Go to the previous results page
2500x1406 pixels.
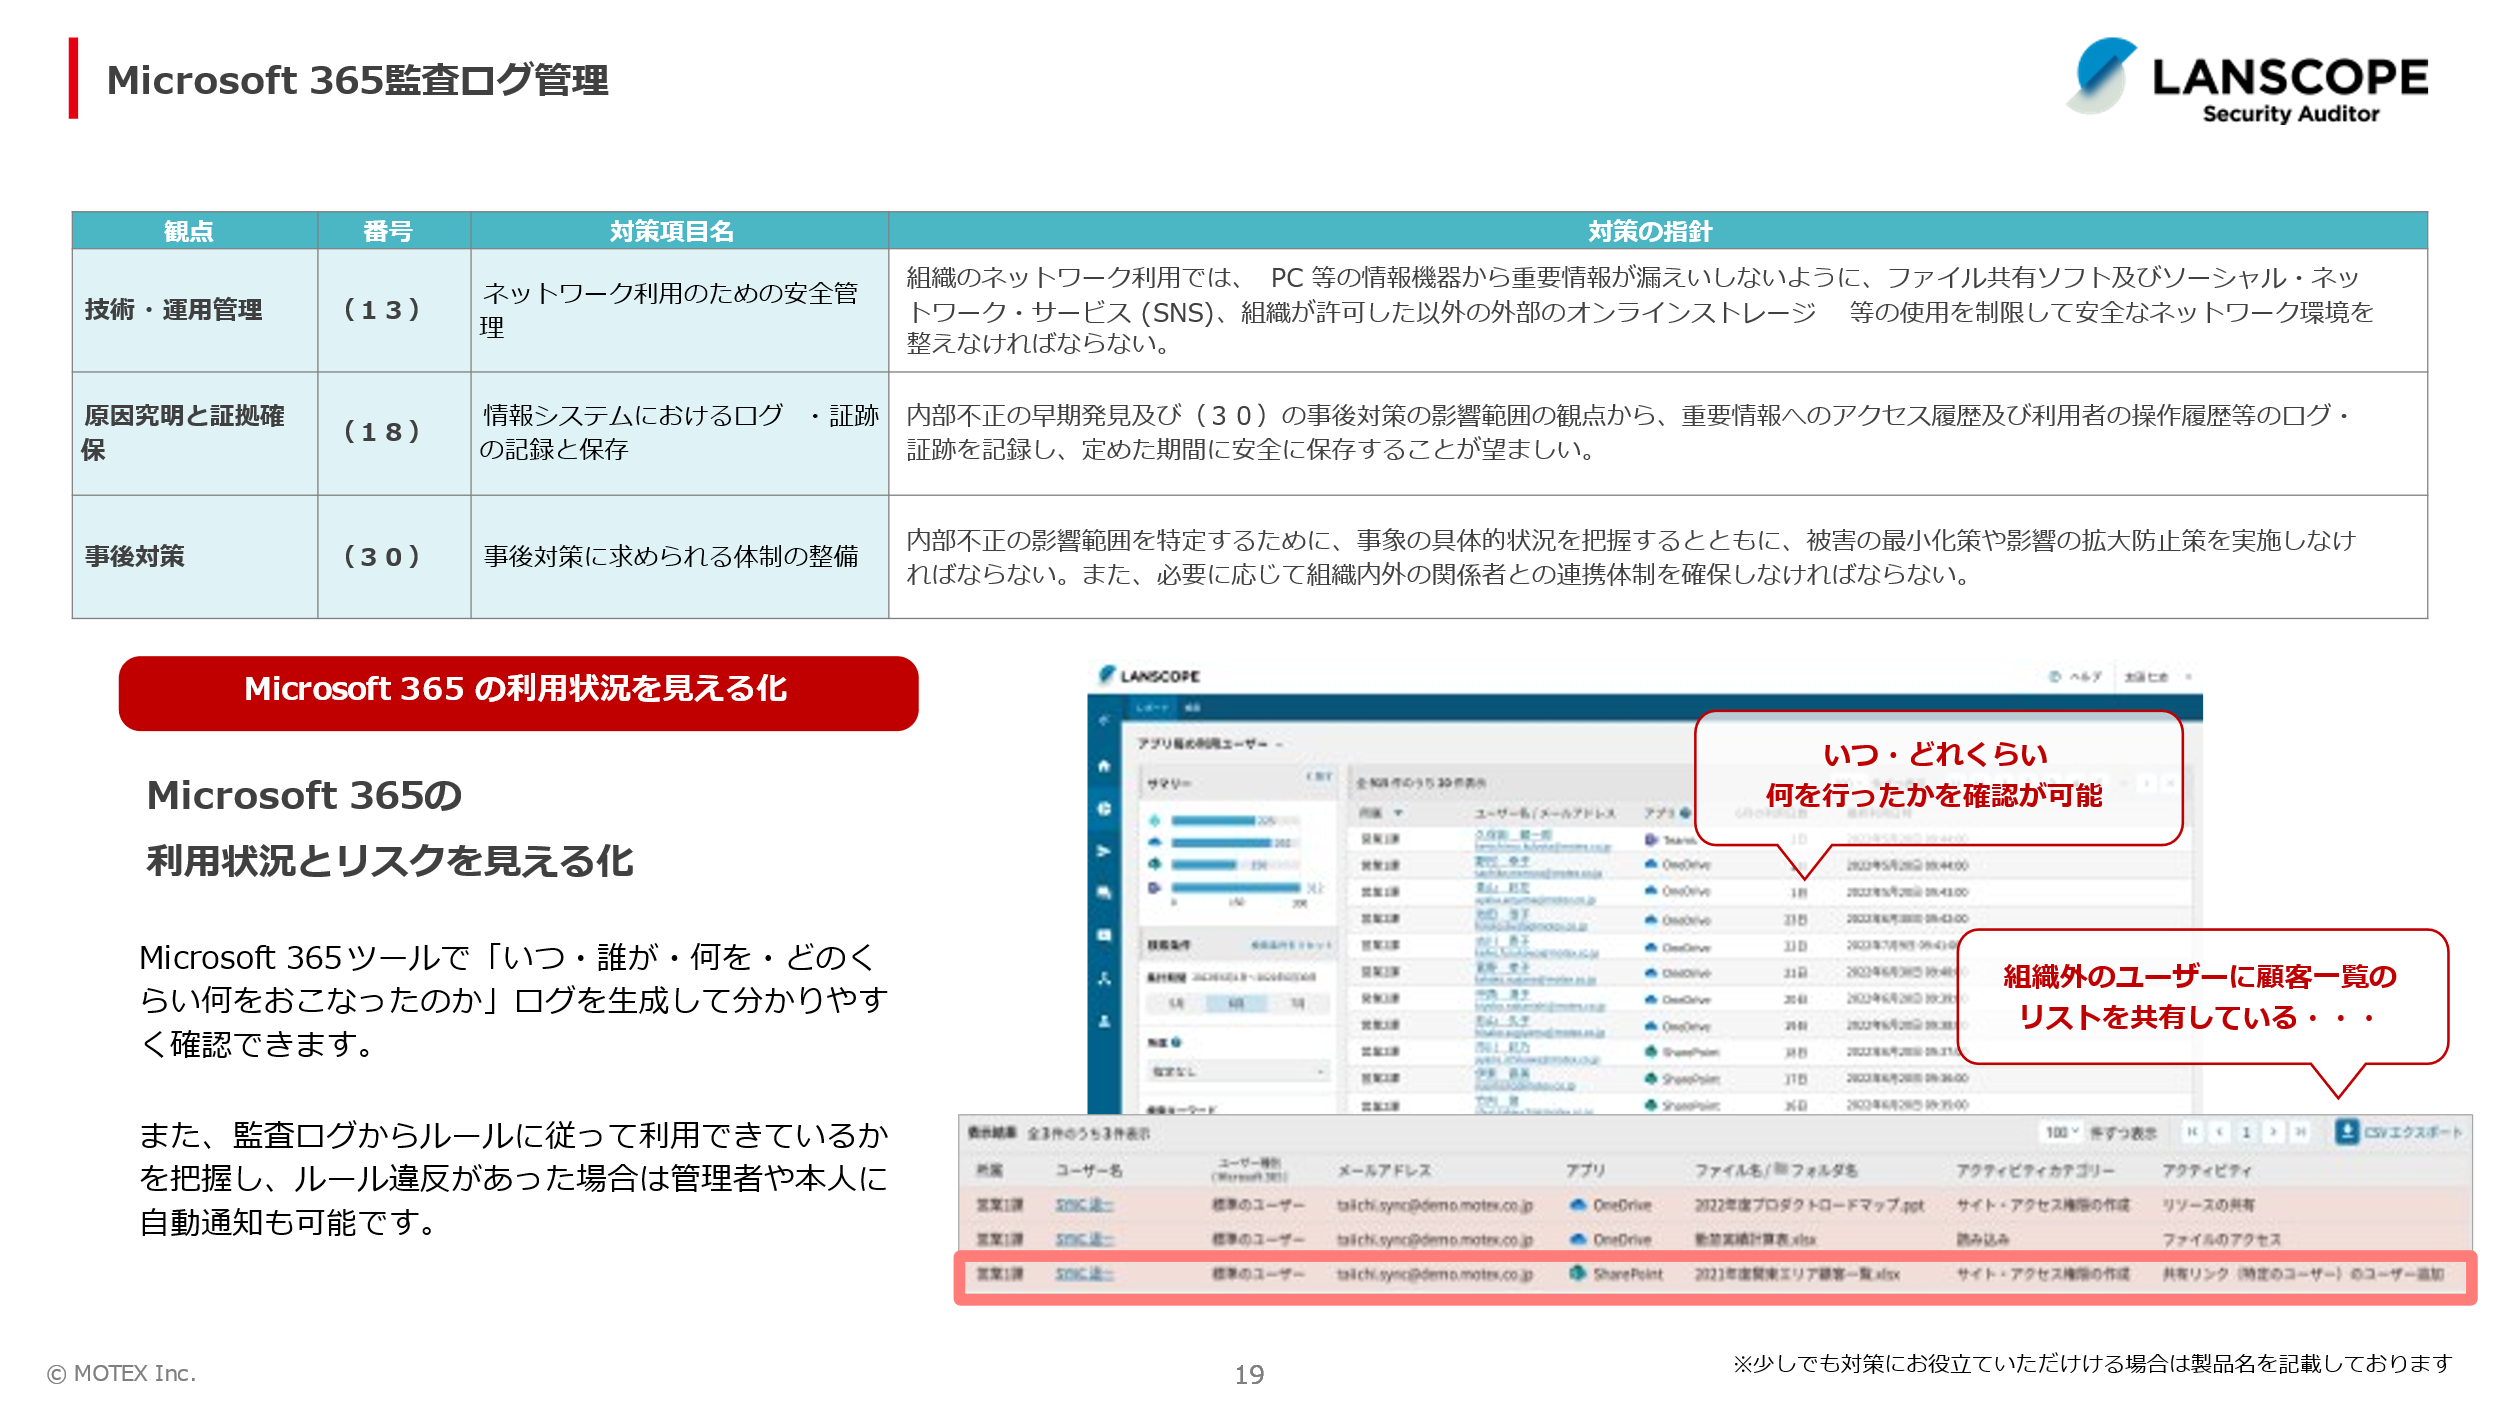coord(2219,1132)
